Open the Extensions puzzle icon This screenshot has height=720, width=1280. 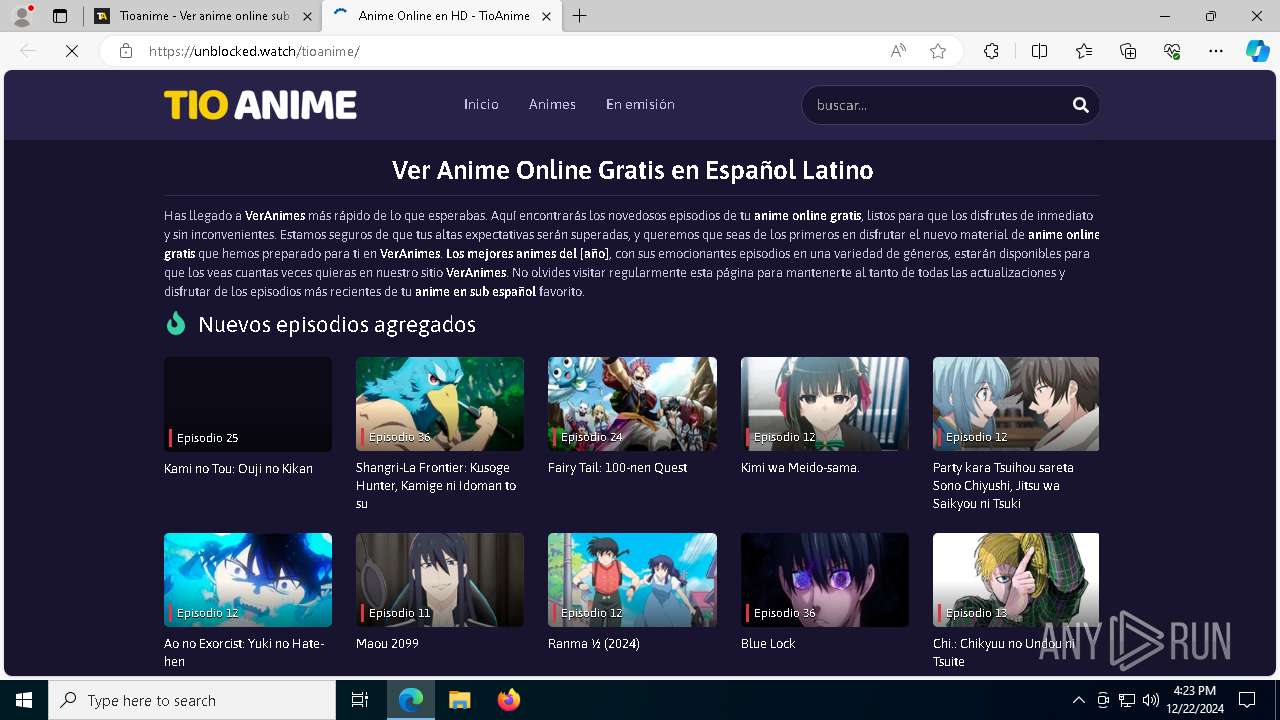[x=991, y=51]
